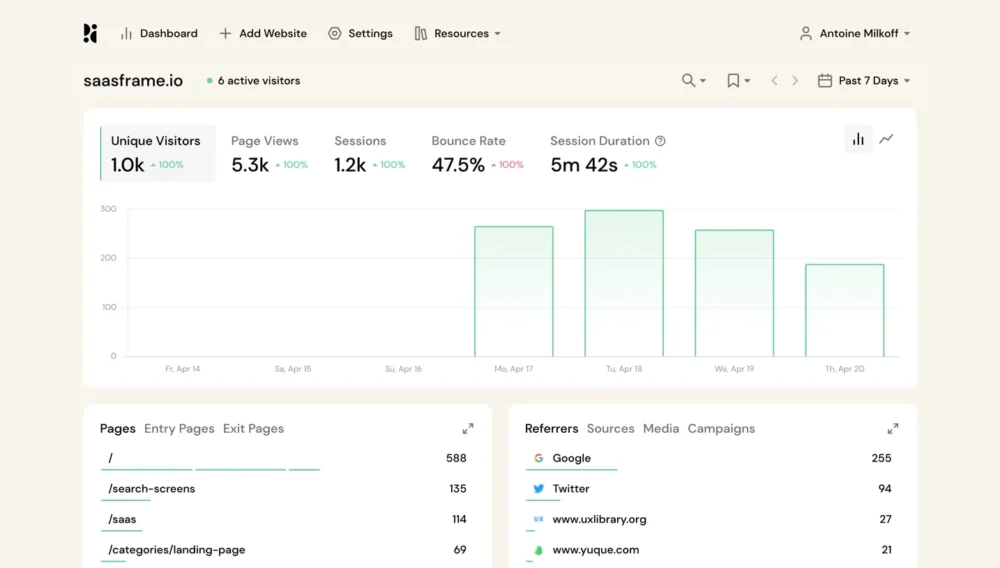Expand the Referrers panel to fullscreen
The height and width of the screenshot is (568, 1000).
pyautogui.click(x=893, y=429)
